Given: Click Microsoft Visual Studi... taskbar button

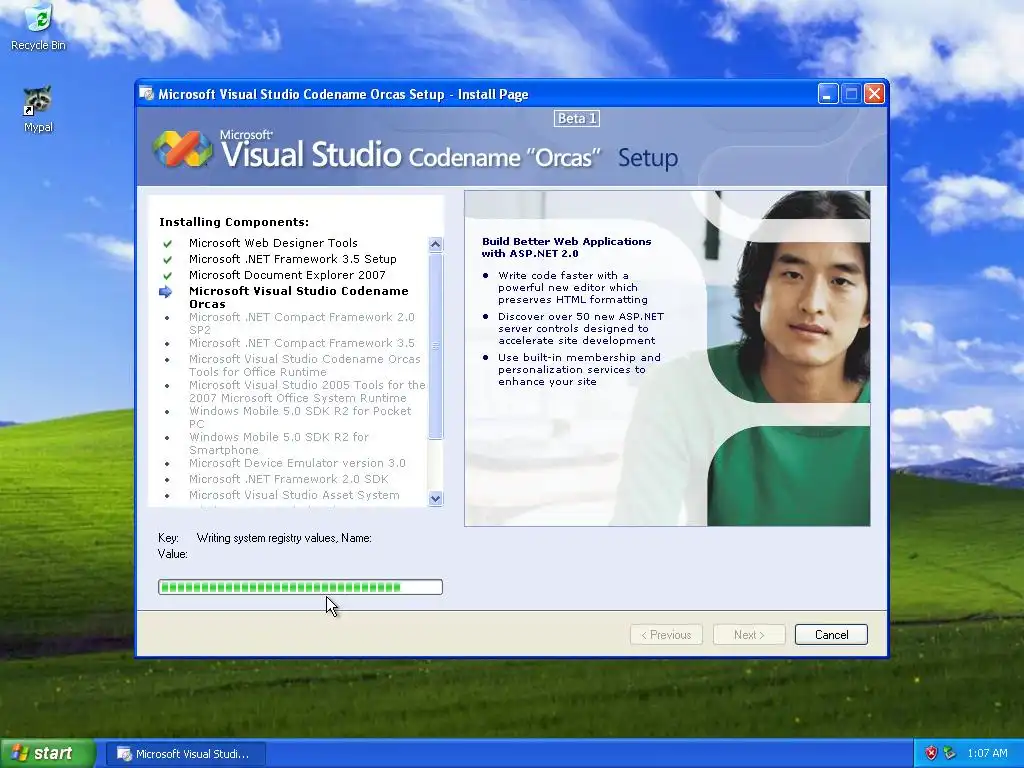Looking at the screenshot, I should 185,754.
